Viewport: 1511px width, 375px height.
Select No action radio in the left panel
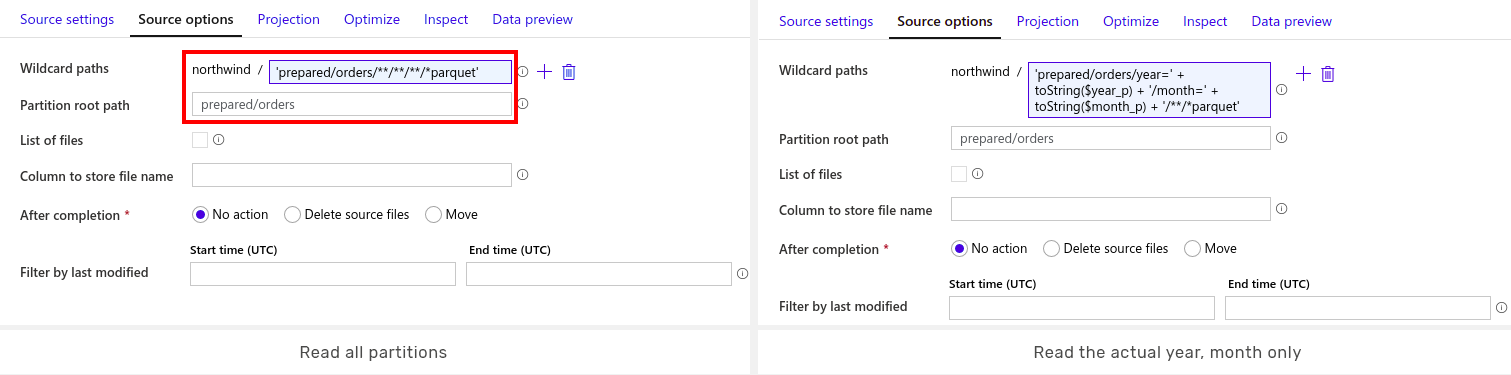click(x=230, y=214)
